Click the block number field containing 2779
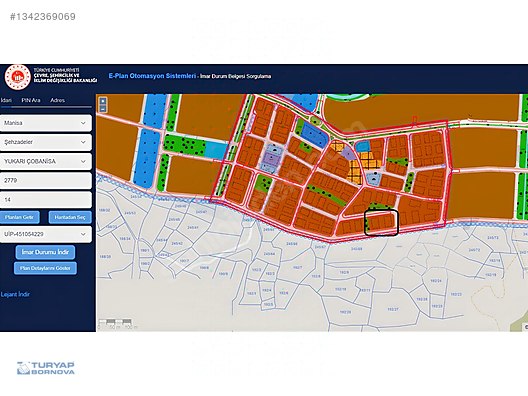 point(46,180)
